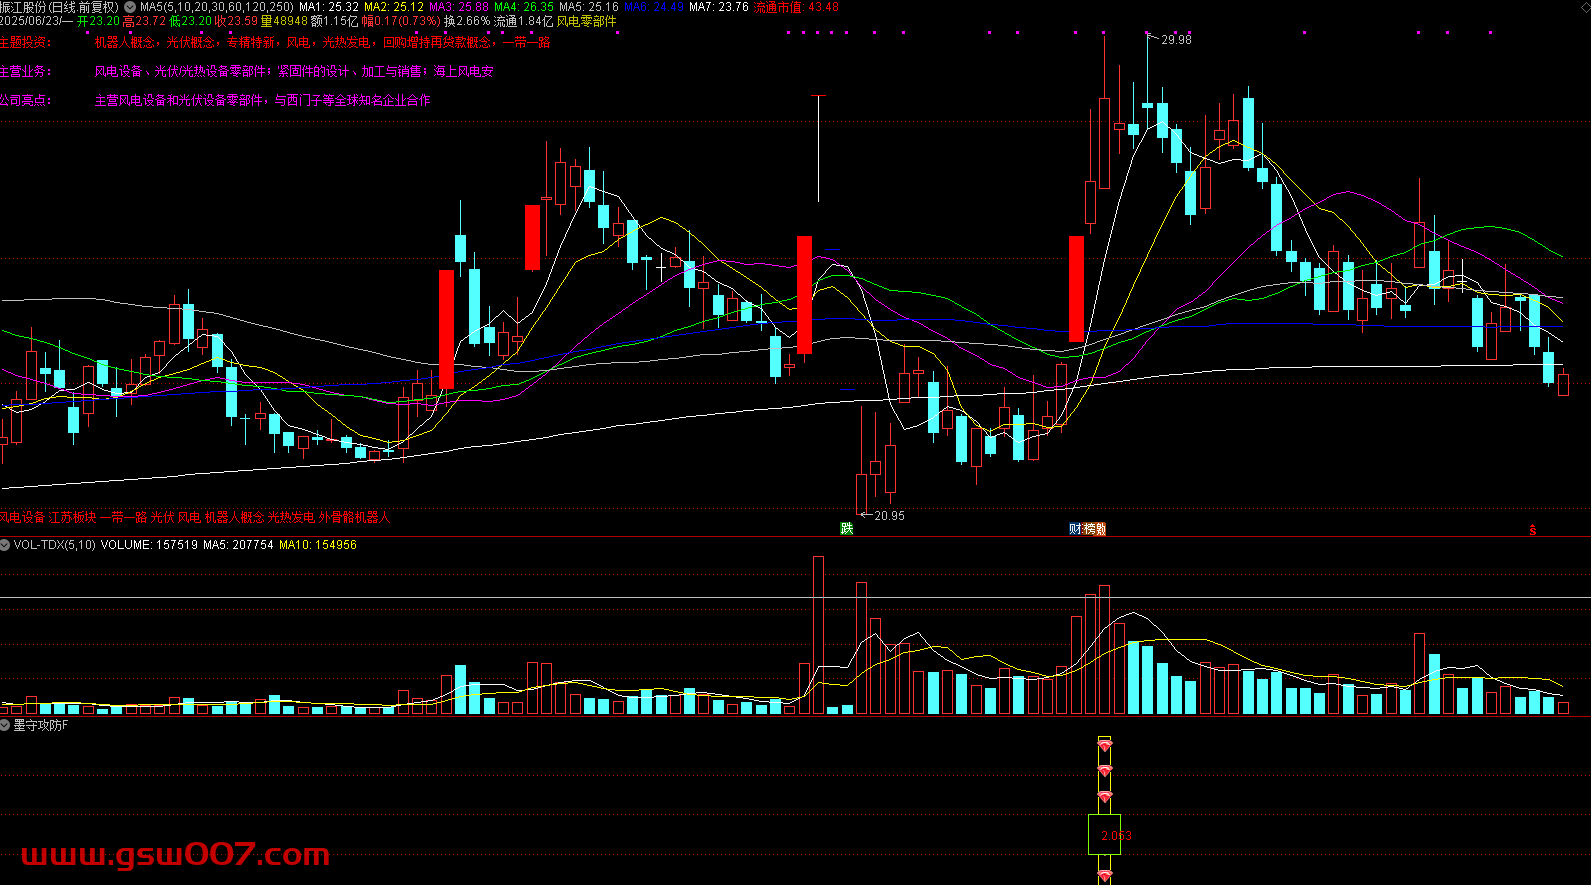Image resolution: width=1591 pixels, height=885 pixels.
Task: Click the MA1: 25.32 moving average label
Action: tap(328, 7)
